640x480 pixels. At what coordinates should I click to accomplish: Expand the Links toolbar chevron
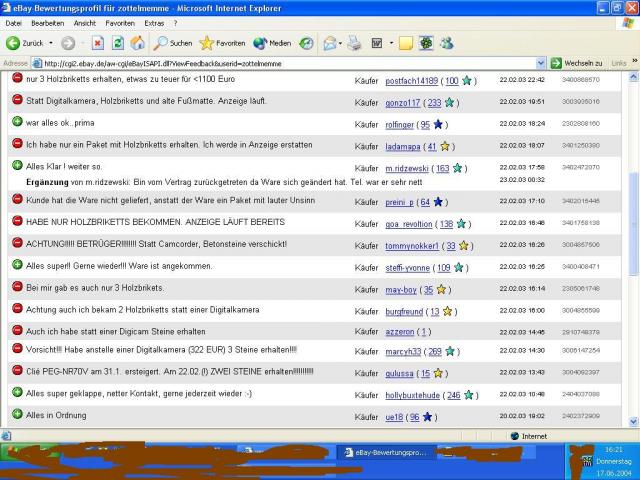tap(635, 60)
